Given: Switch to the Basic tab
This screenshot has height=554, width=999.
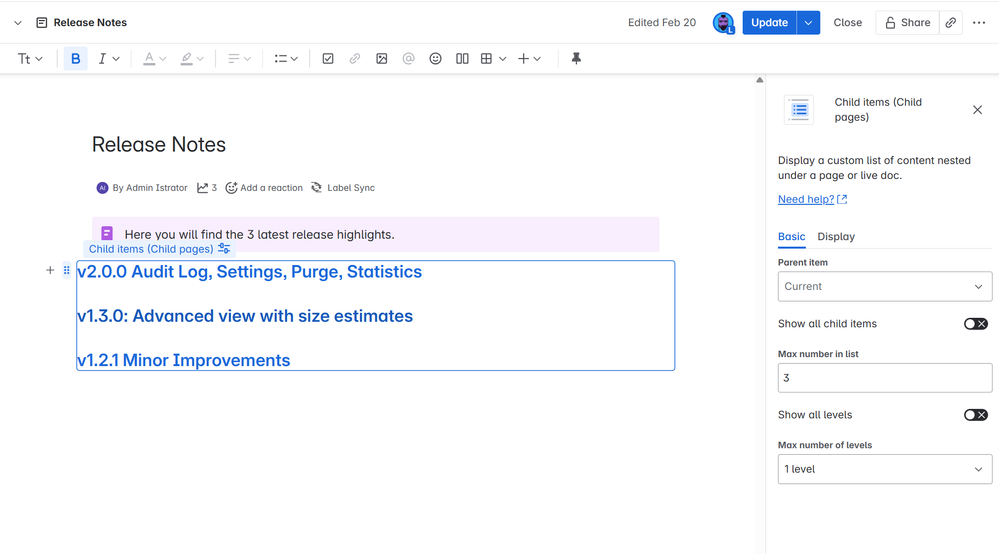Looking at the screenshot, I should pyautogui.click(x=791, y=236).
